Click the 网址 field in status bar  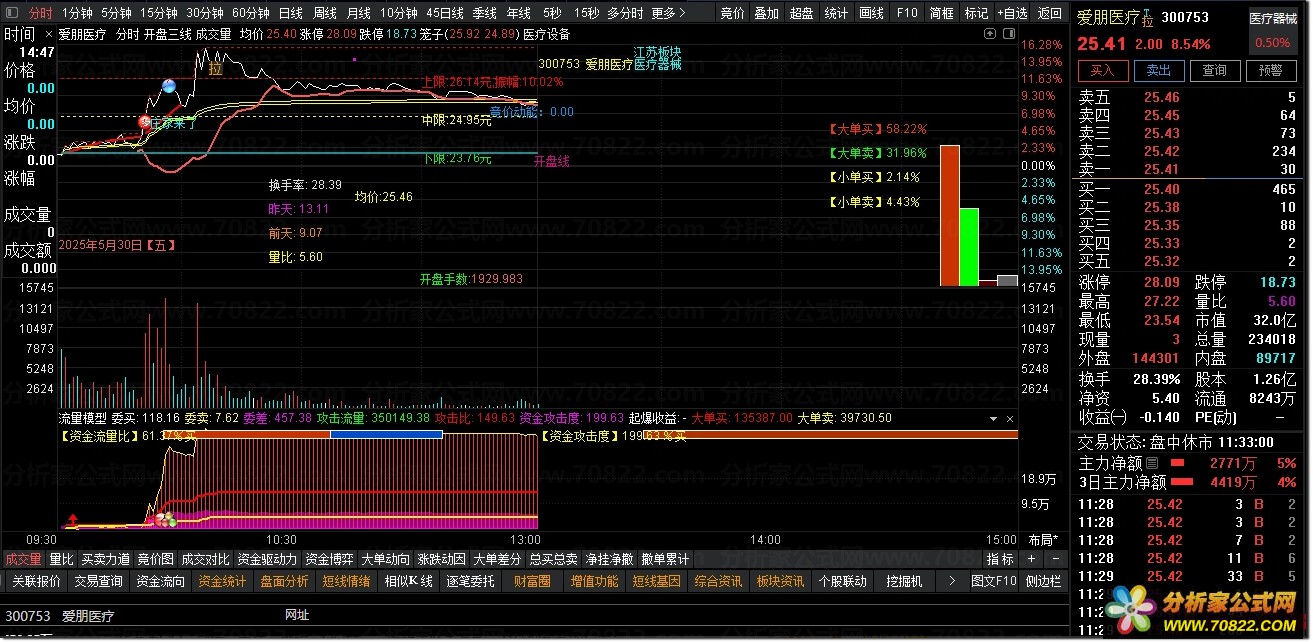point(297,616)
